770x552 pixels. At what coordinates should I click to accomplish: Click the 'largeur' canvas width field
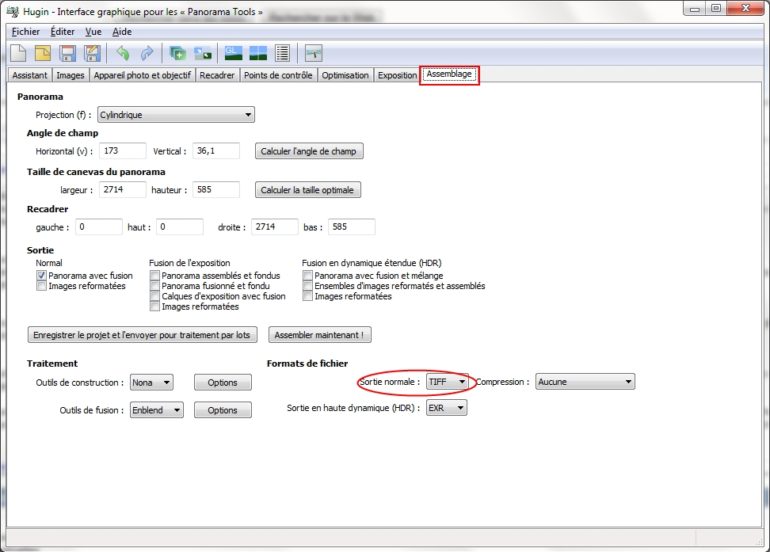(122, 189)
